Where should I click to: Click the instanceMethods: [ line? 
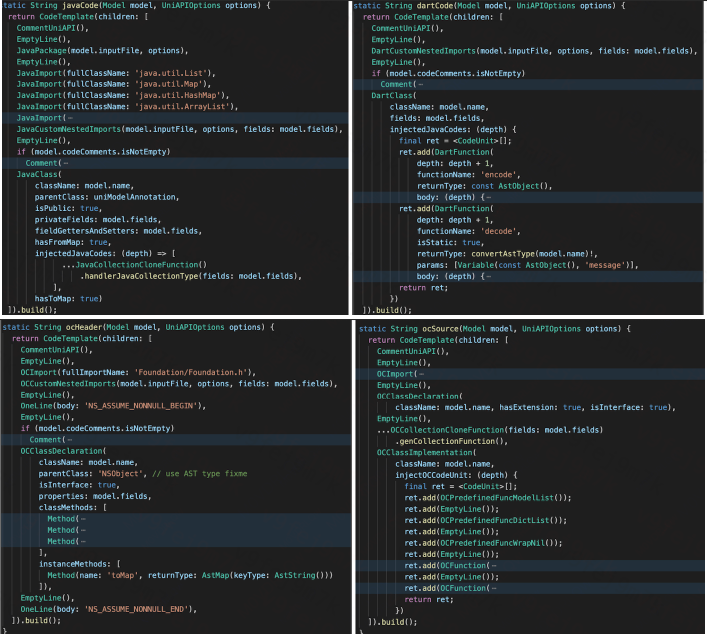pos(79,564)
